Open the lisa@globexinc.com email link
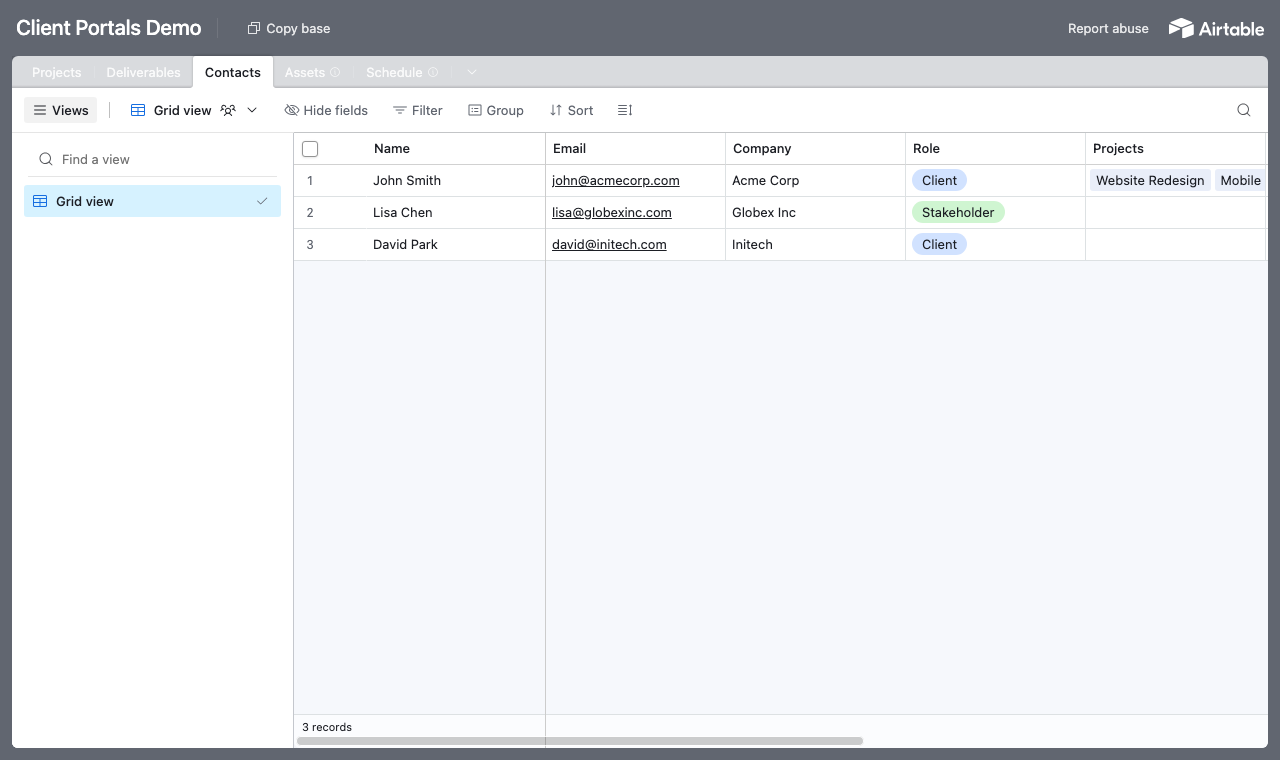 point(612,213)
